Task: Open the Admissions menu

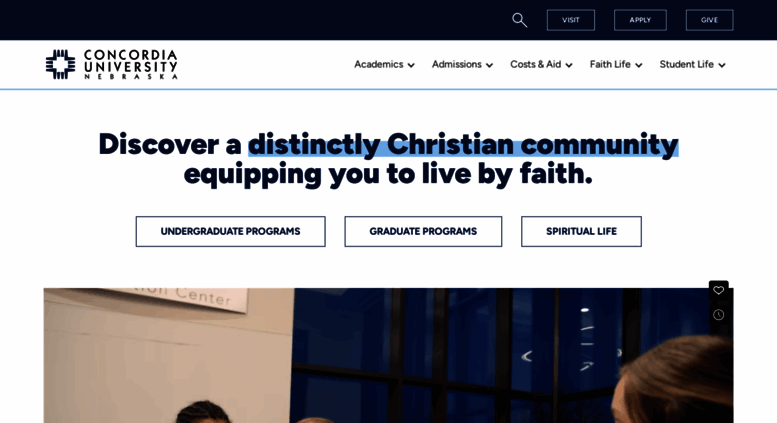Action: pos(456,64)
